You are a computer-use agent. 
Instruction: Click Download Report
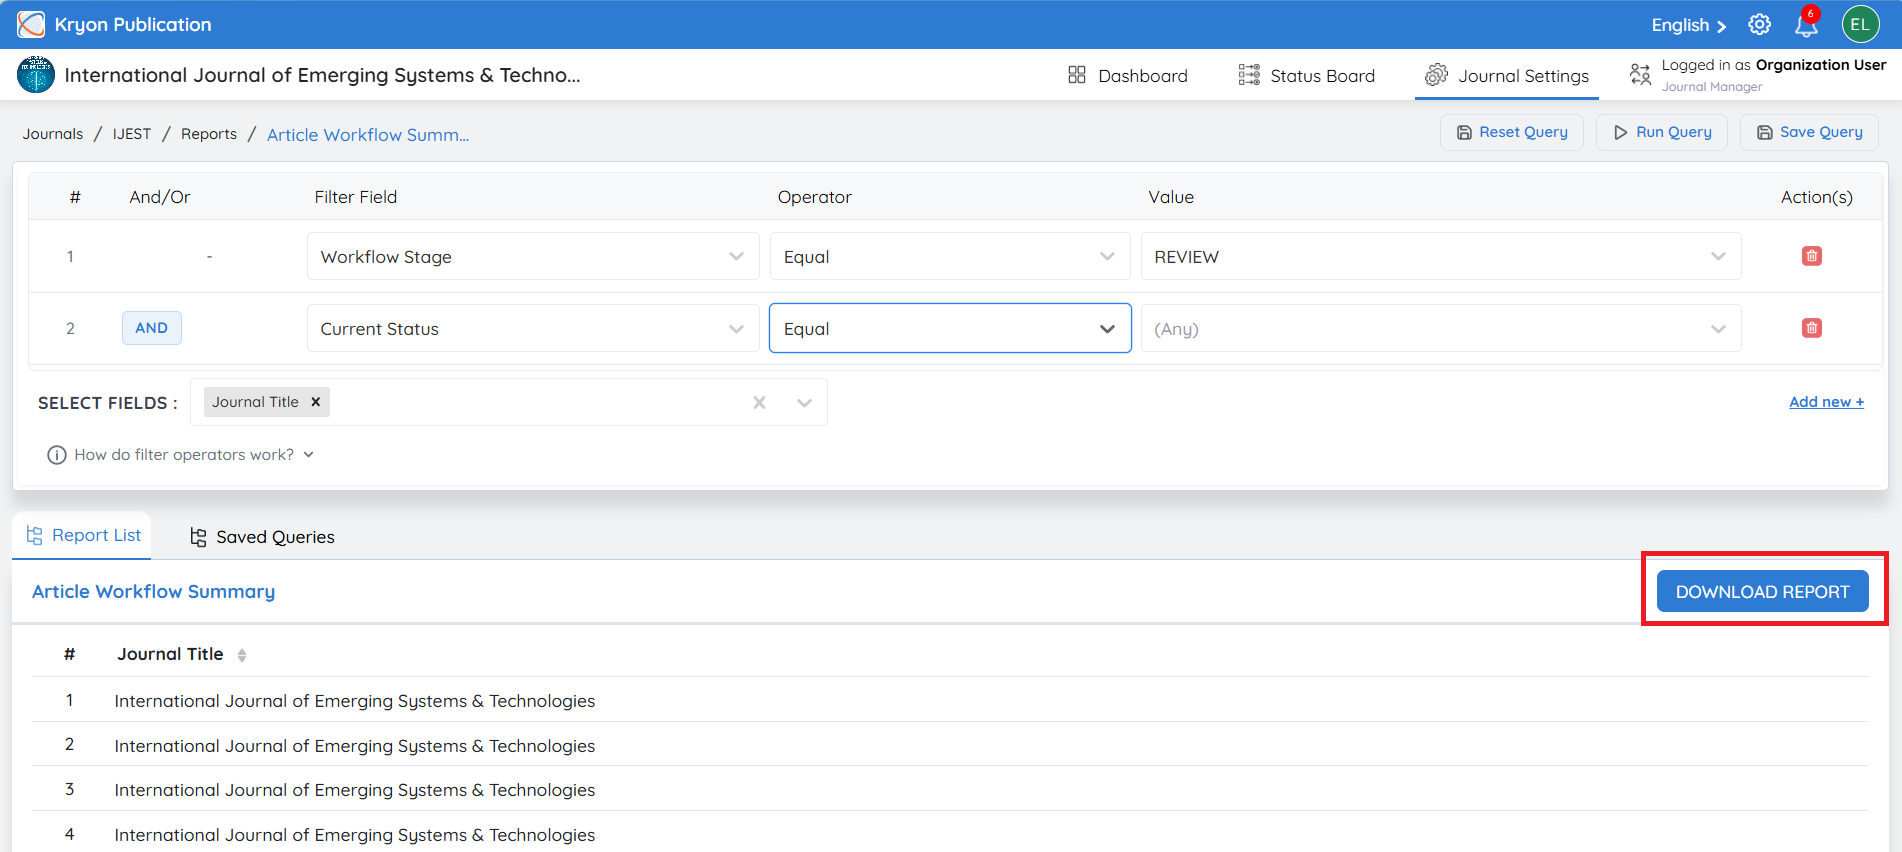1763,591
